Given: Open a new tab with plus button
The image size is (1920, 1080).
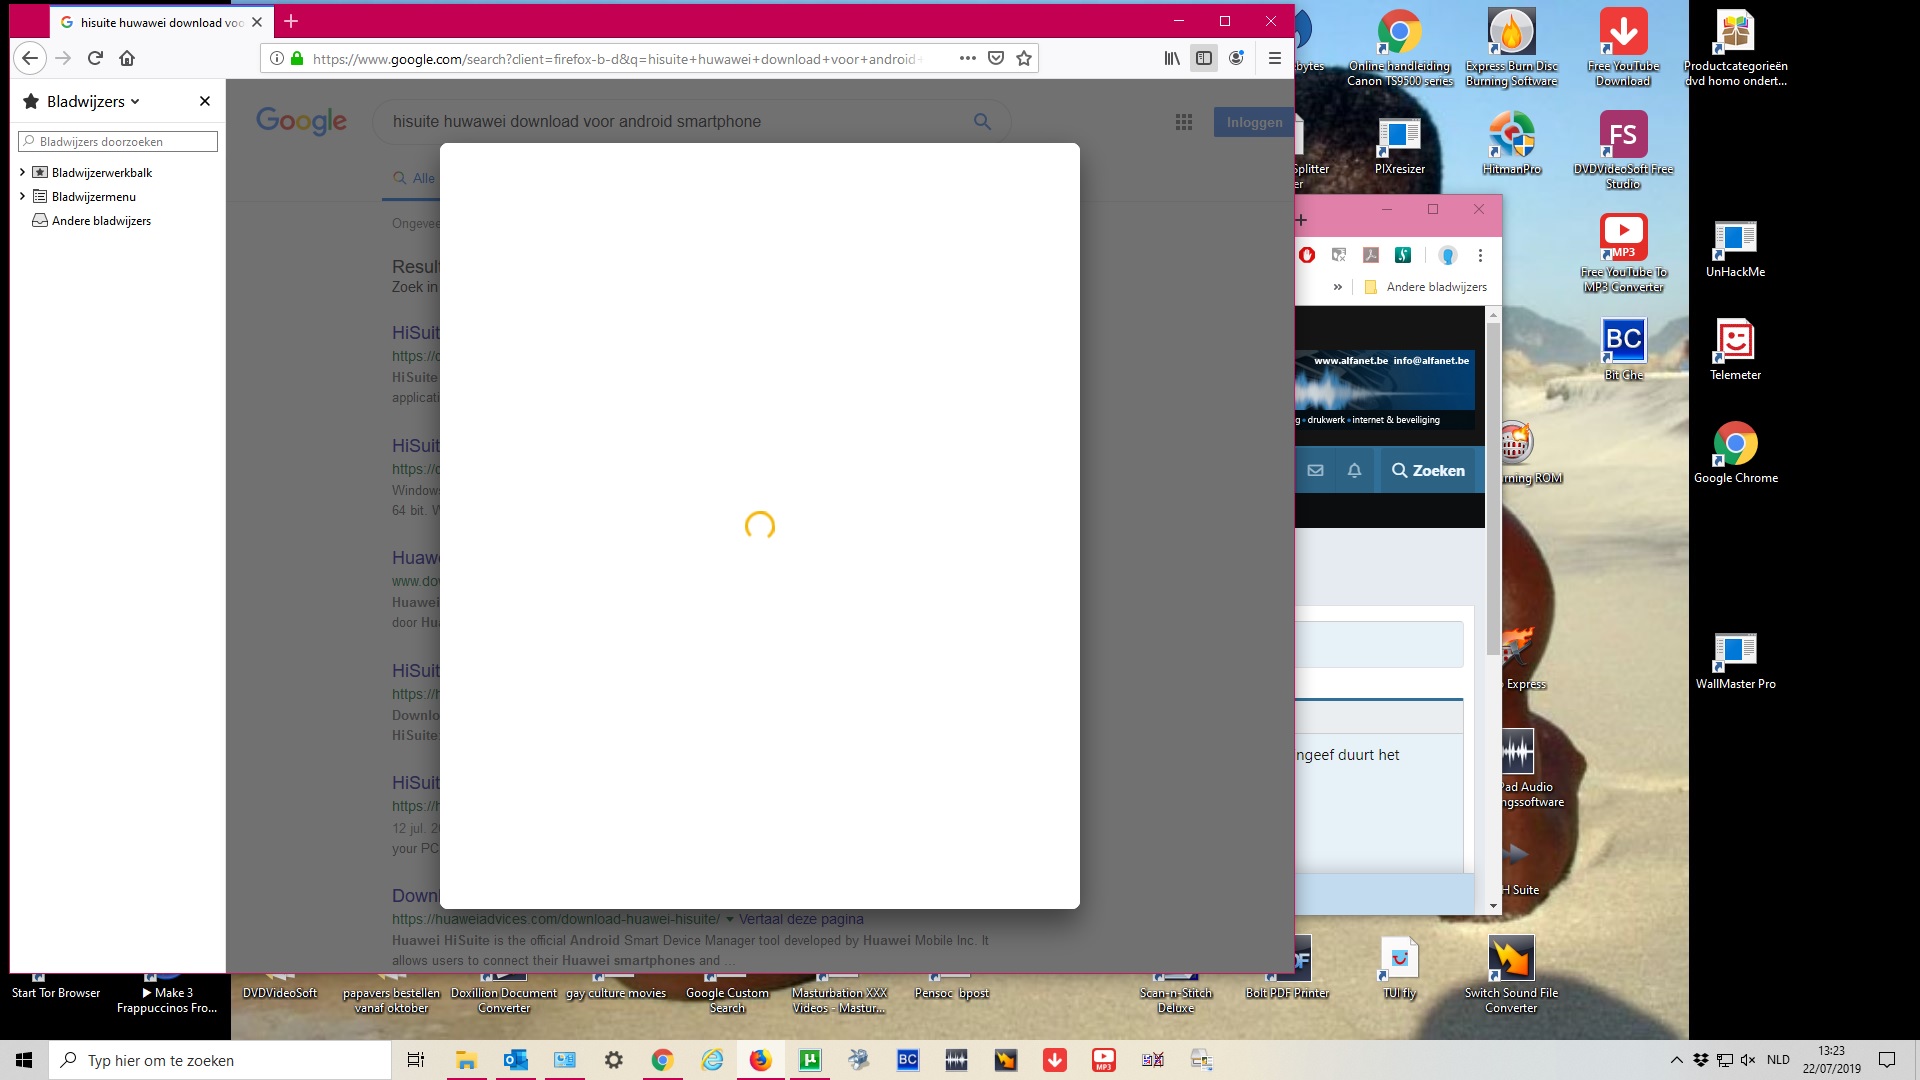Looking at the screenshot, I should [x=291, y=21].
